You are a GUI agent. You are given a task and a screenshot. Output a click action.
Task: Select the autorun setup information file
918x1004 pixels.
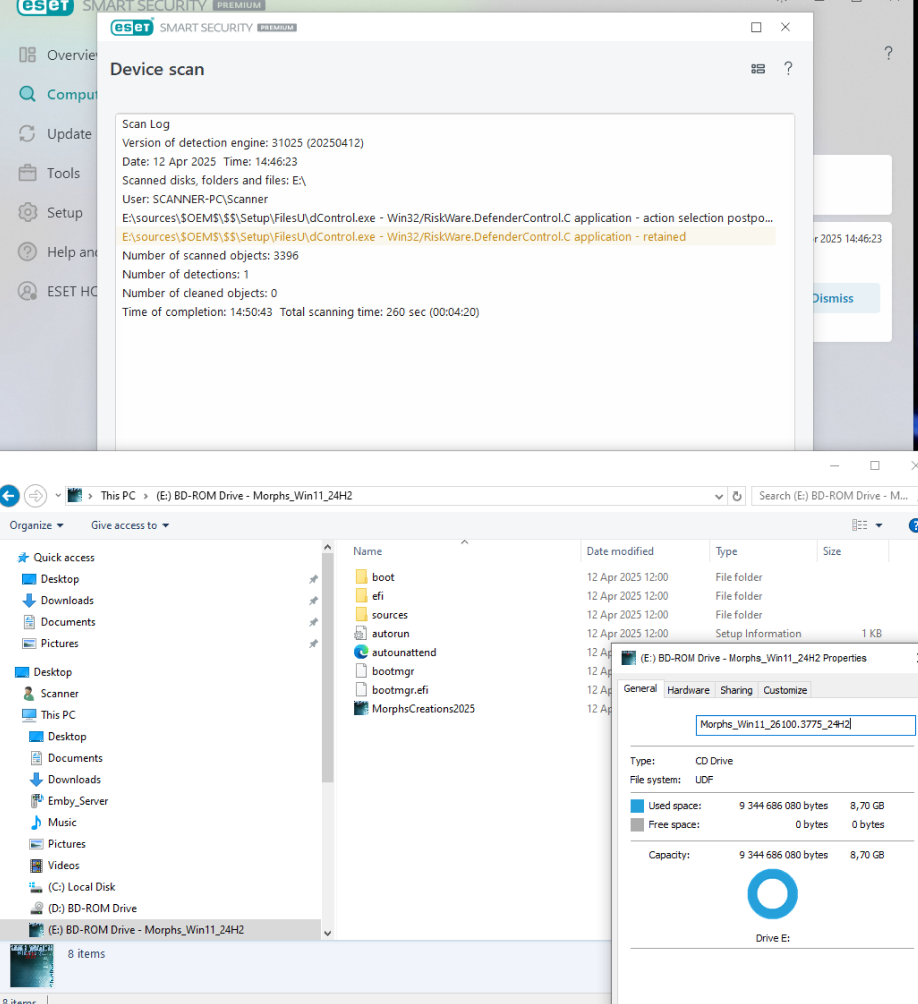click(x=391, y=633)
